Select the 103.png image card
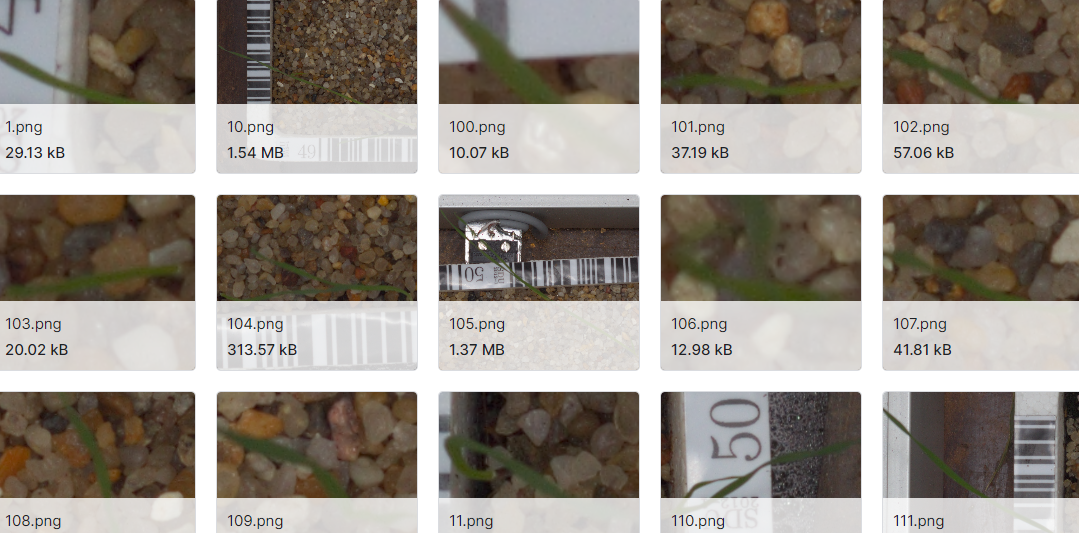The width and height of the screenshot is (1079, 533). coord(97,283)
